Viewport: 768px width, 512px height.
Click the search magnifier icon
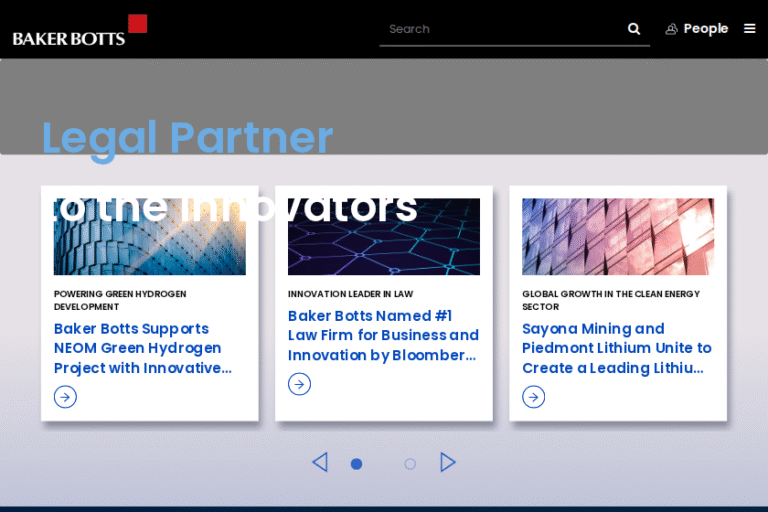(x=634, y=29)
